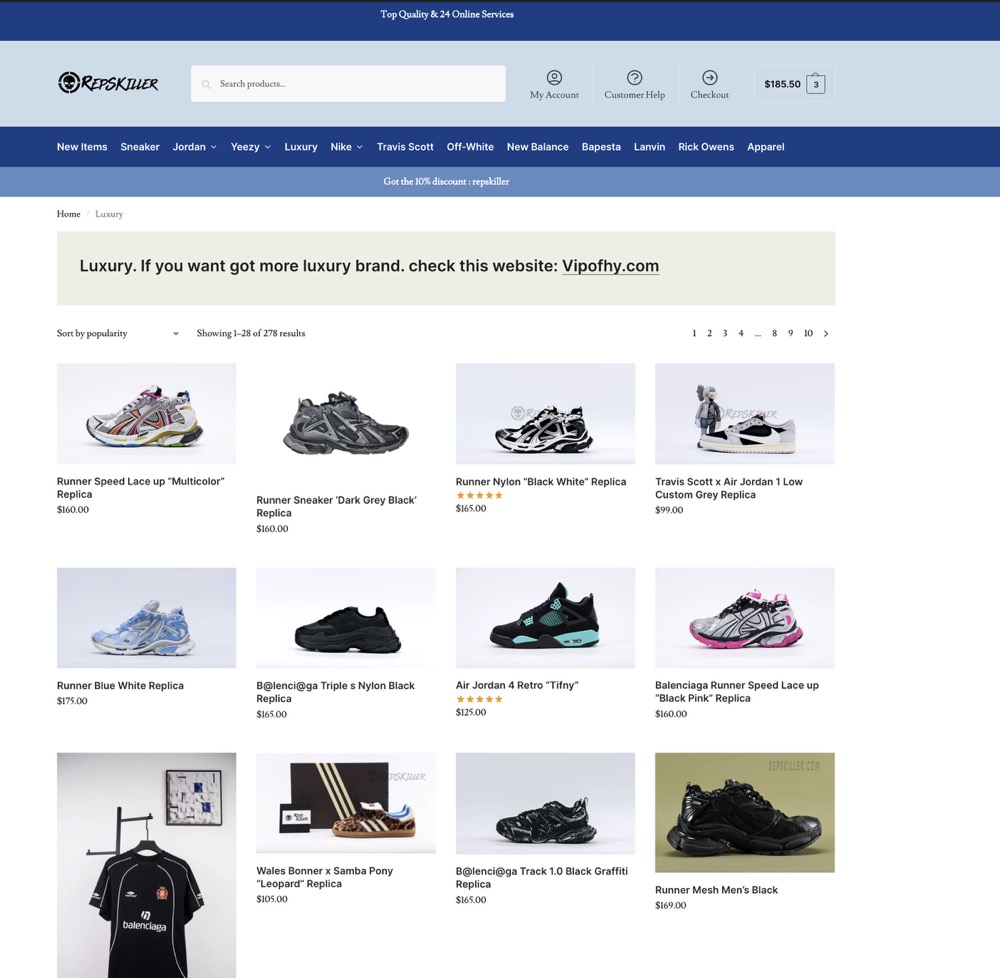View the black Balenciaga jersey image
1000x978 pixels.
point(146,865)
